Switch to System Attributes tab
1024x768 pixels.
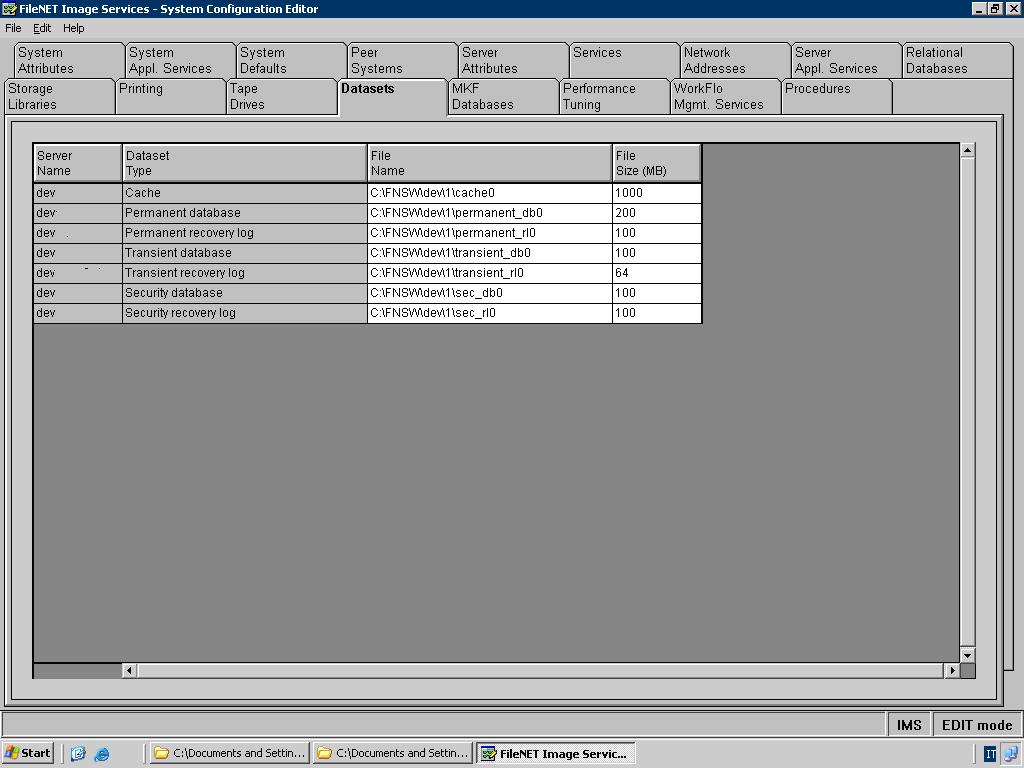[69, 60]
